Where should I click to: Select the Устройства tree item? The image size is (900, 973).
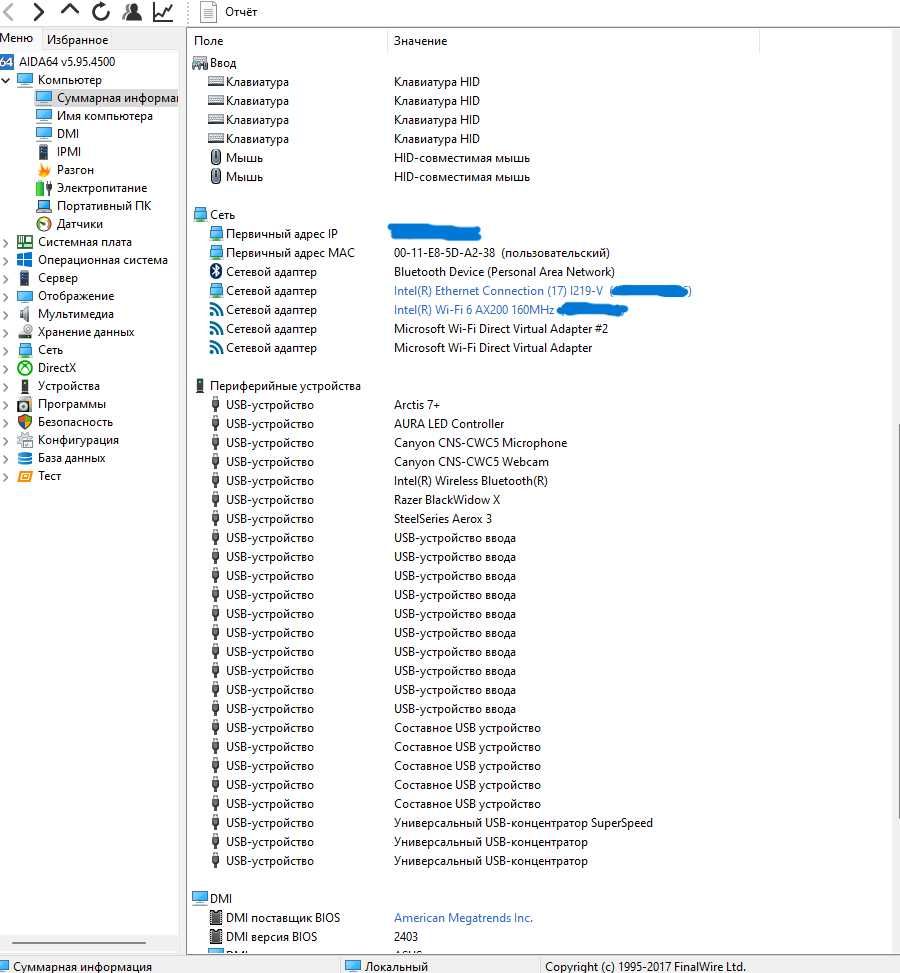(x=68, y=386)
